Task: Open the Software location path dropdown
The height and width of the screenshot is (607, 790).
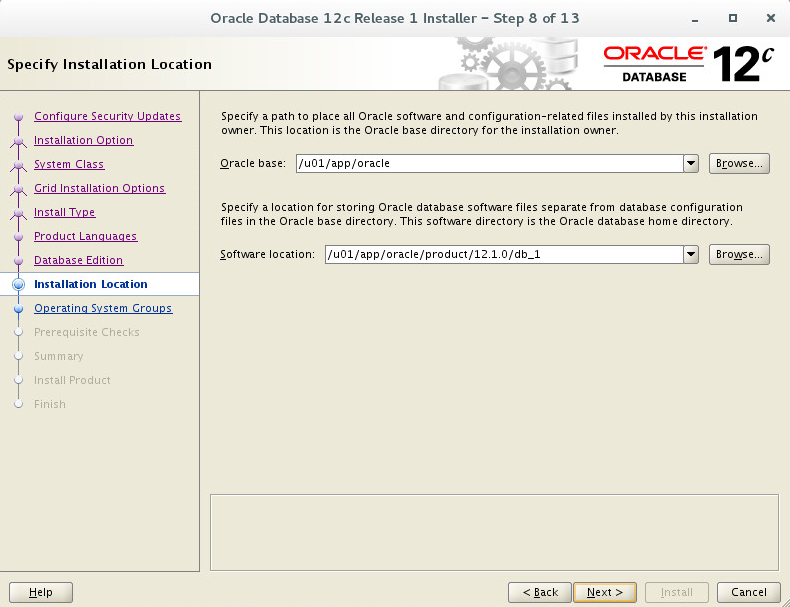Action: (691, 254)
